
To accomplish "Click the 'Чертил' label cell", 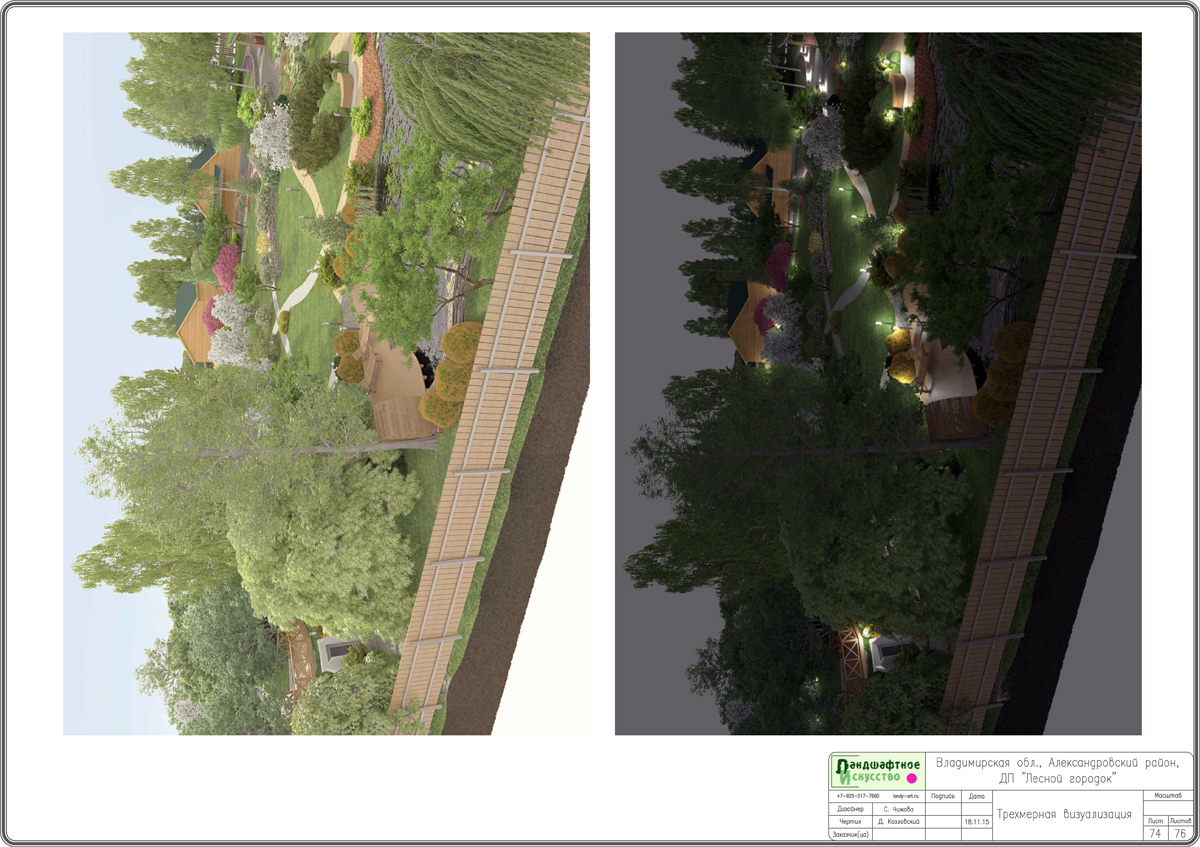I will click(850, 822).
